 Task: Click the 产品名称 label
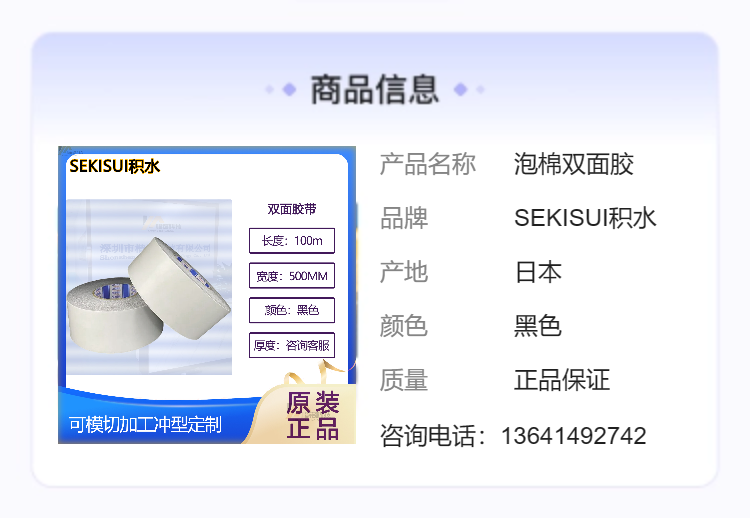point(428,164)
